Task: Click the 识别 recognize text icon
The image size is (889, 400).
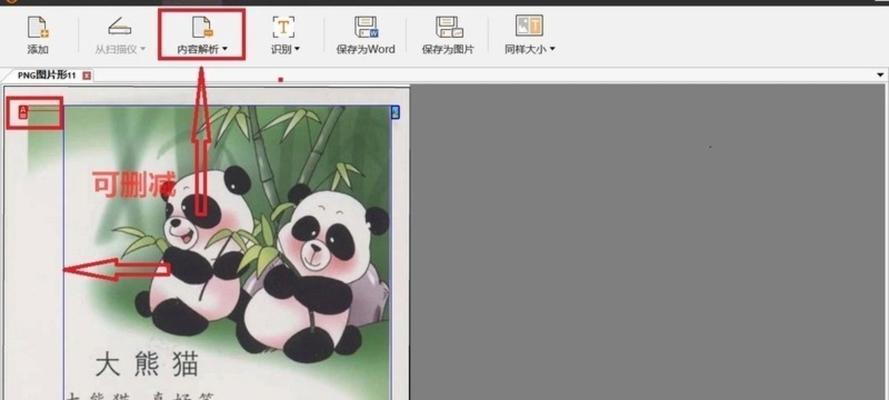Action: (283, 27)
